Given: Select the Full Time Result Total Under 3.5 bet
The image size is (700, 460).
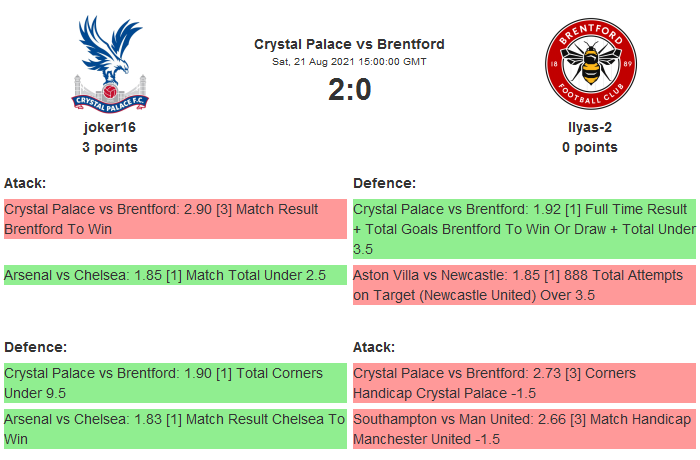Looking at the screenshot, I should (x=524, y=229).
